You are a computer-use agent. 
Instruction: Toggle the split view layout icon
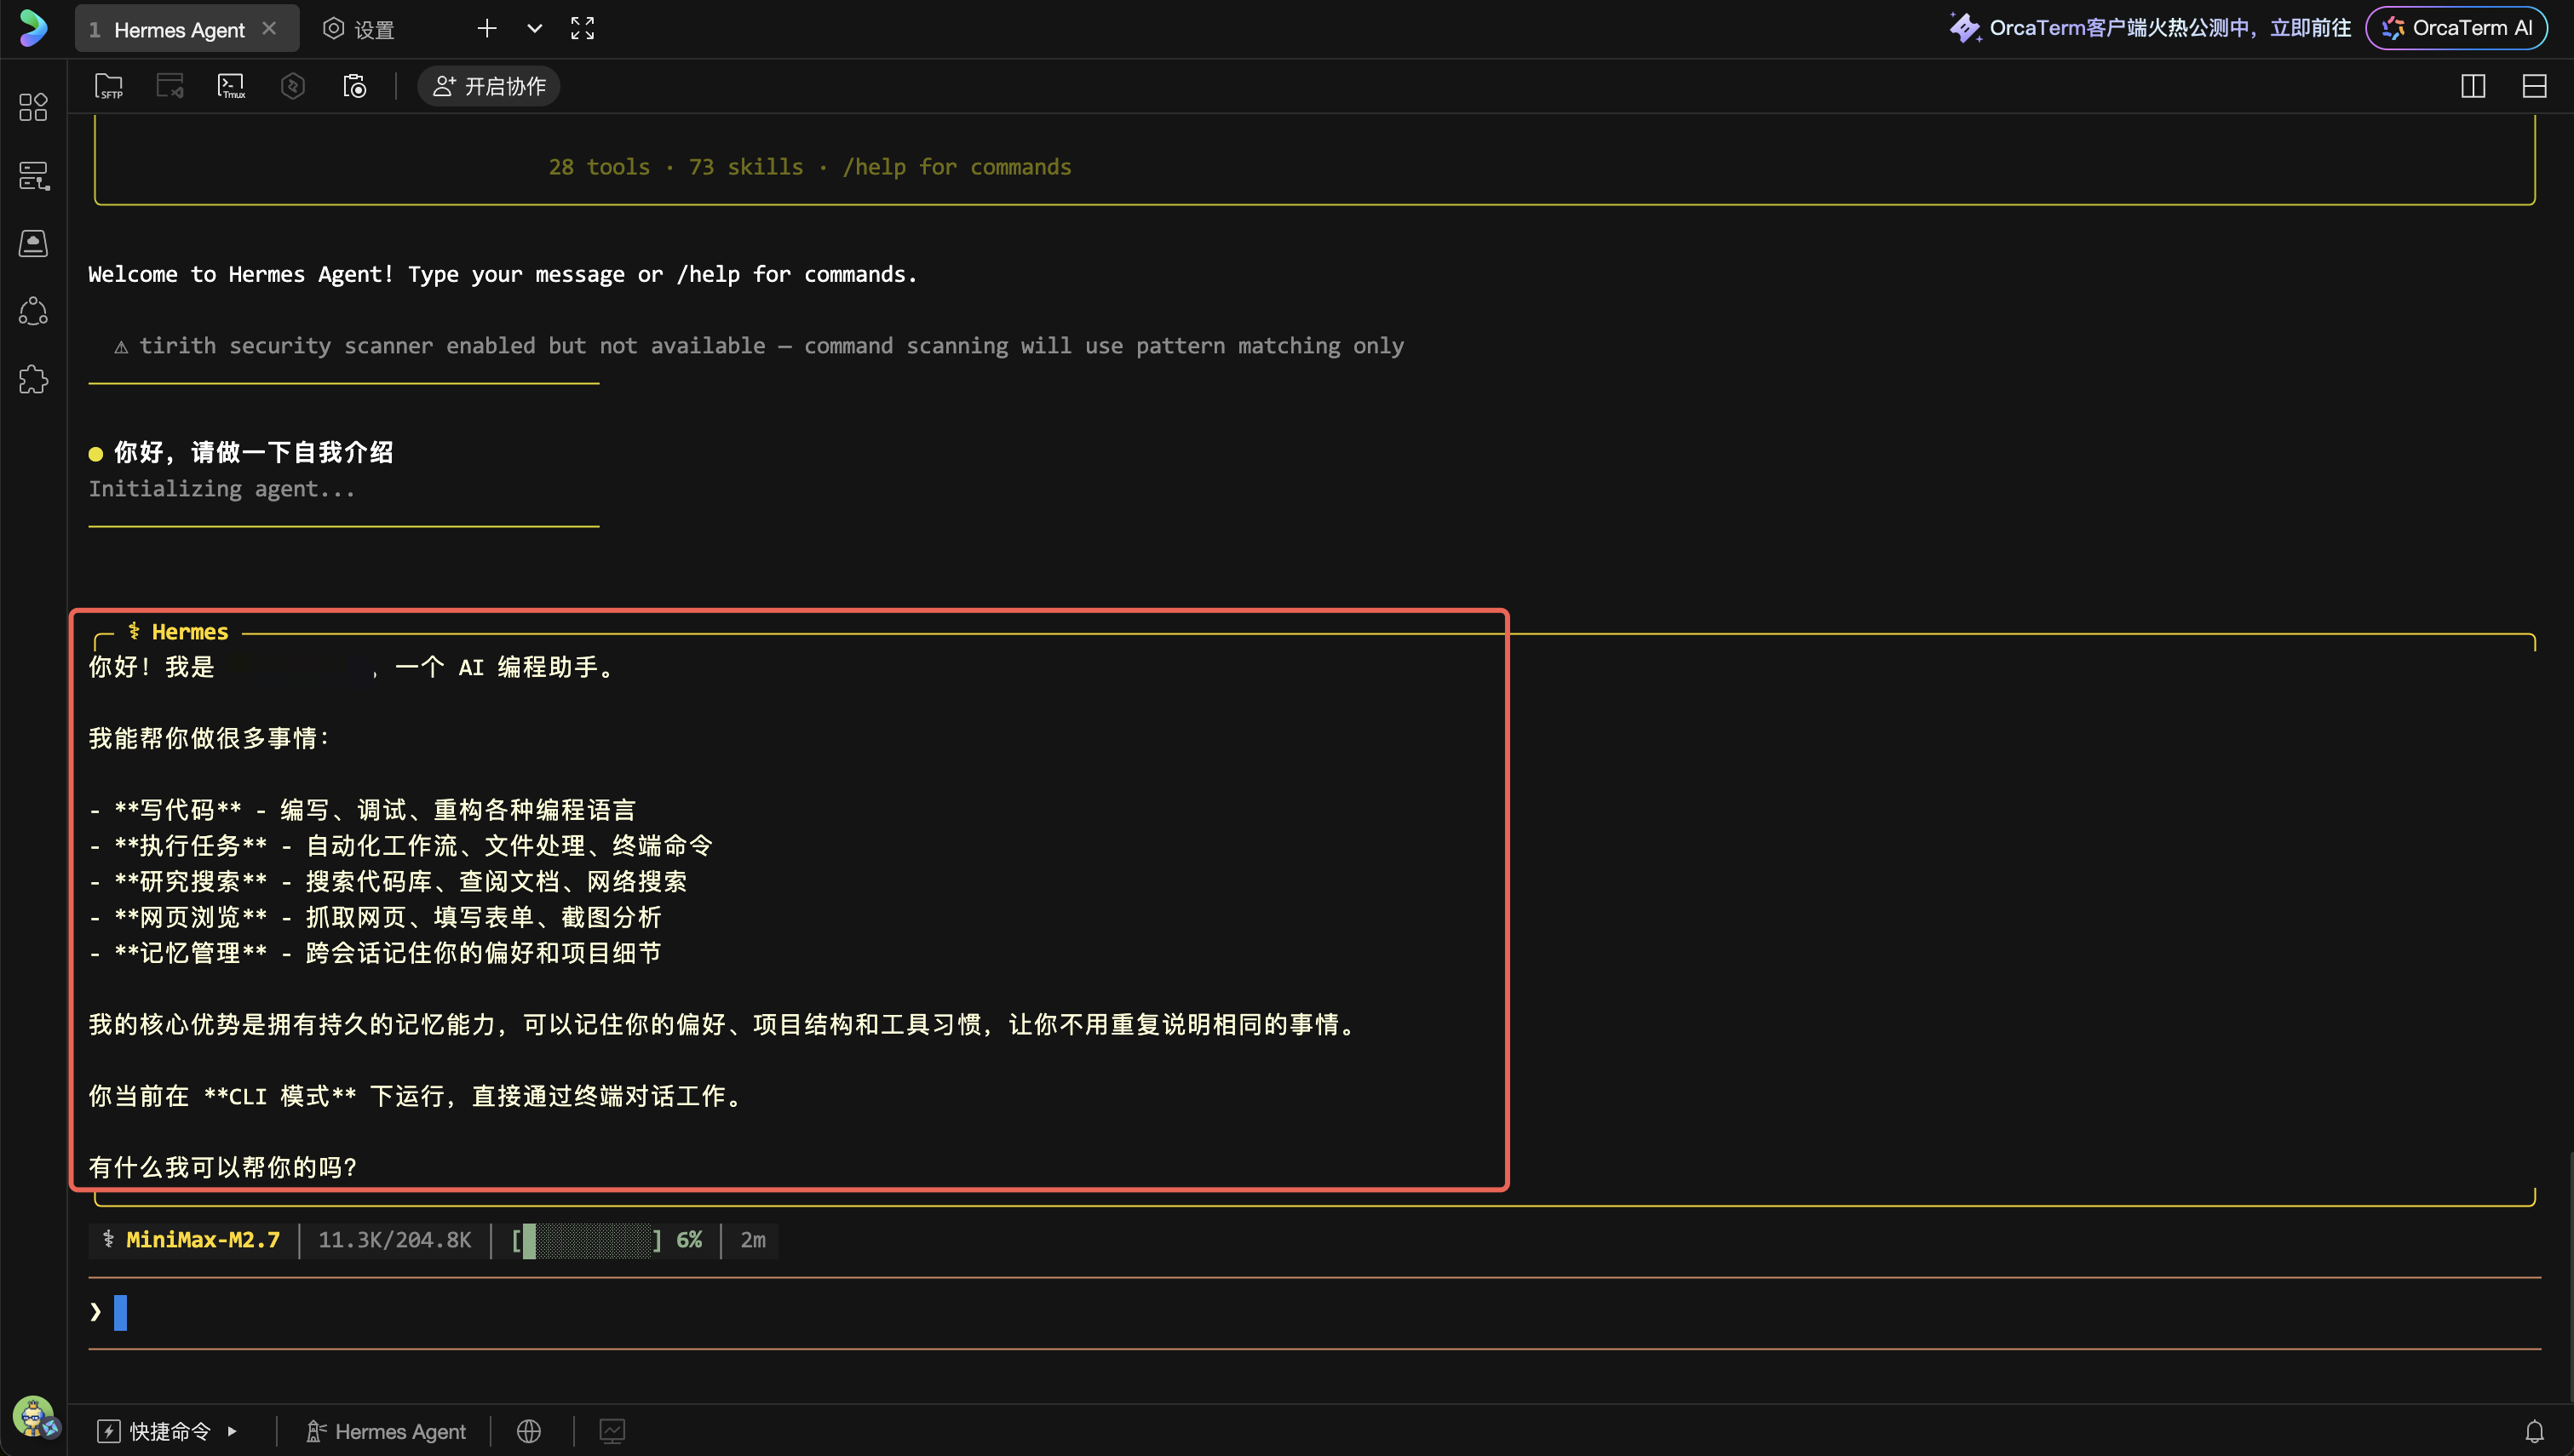[2473, 86]
